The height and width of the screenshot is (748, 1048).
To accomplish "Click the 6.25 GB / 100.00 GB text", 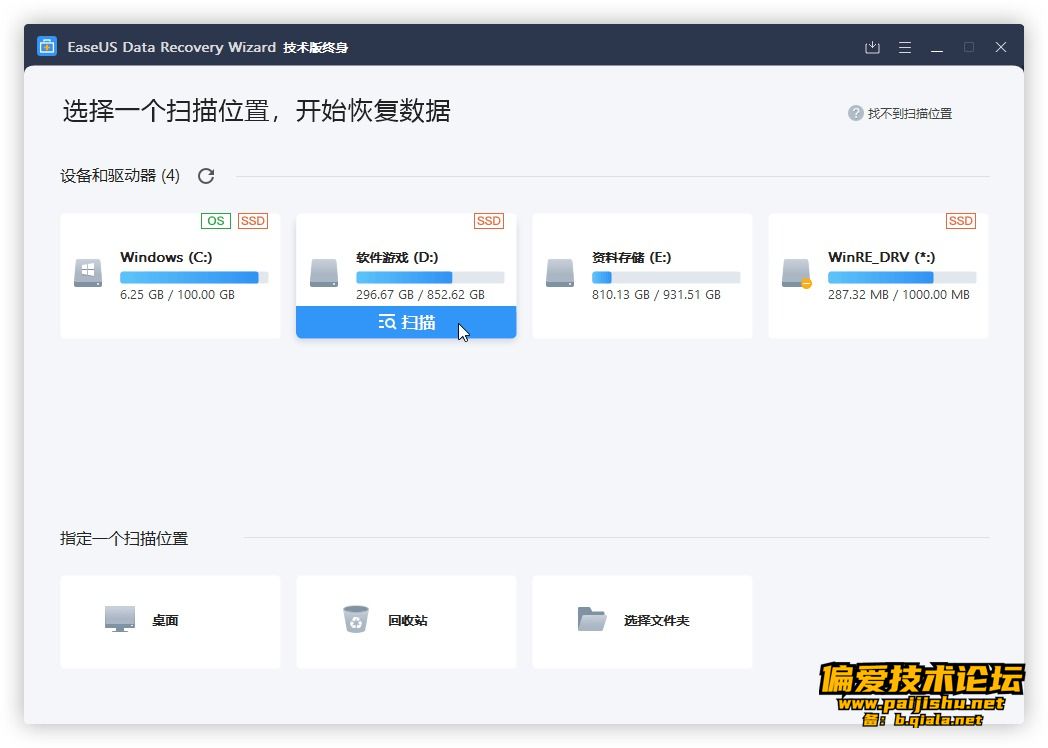I will click(x=178, y=295).
